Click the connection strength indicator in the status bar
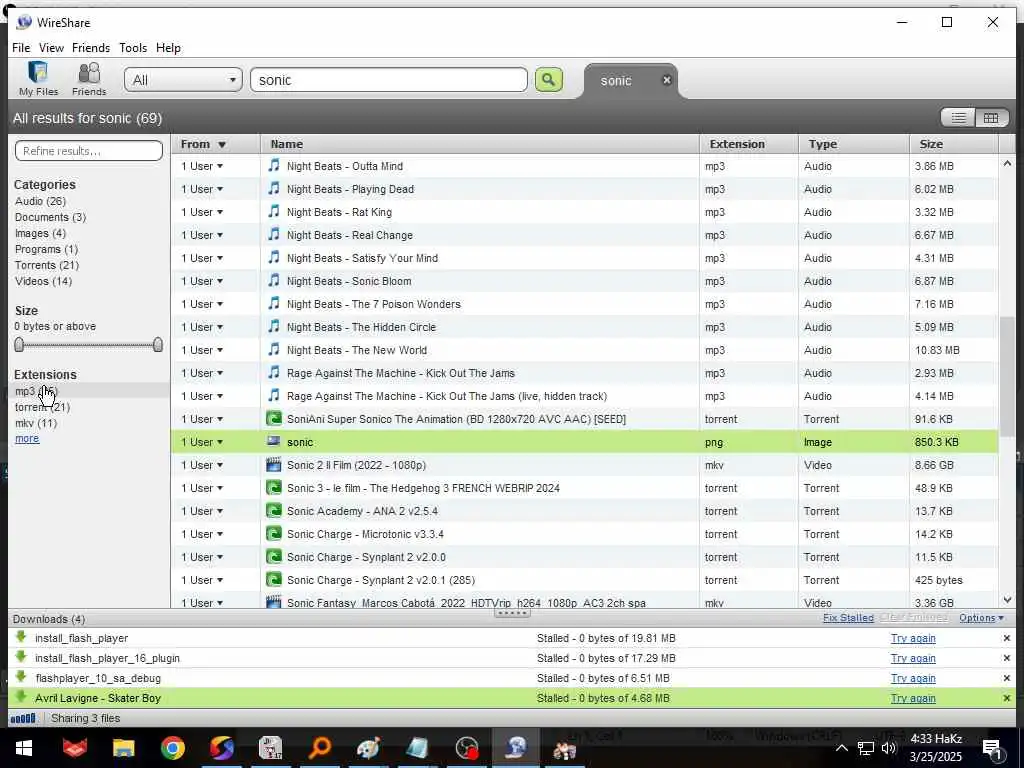Image resolution: width=1024 pixels, height=768 pixels. (23, 718)
